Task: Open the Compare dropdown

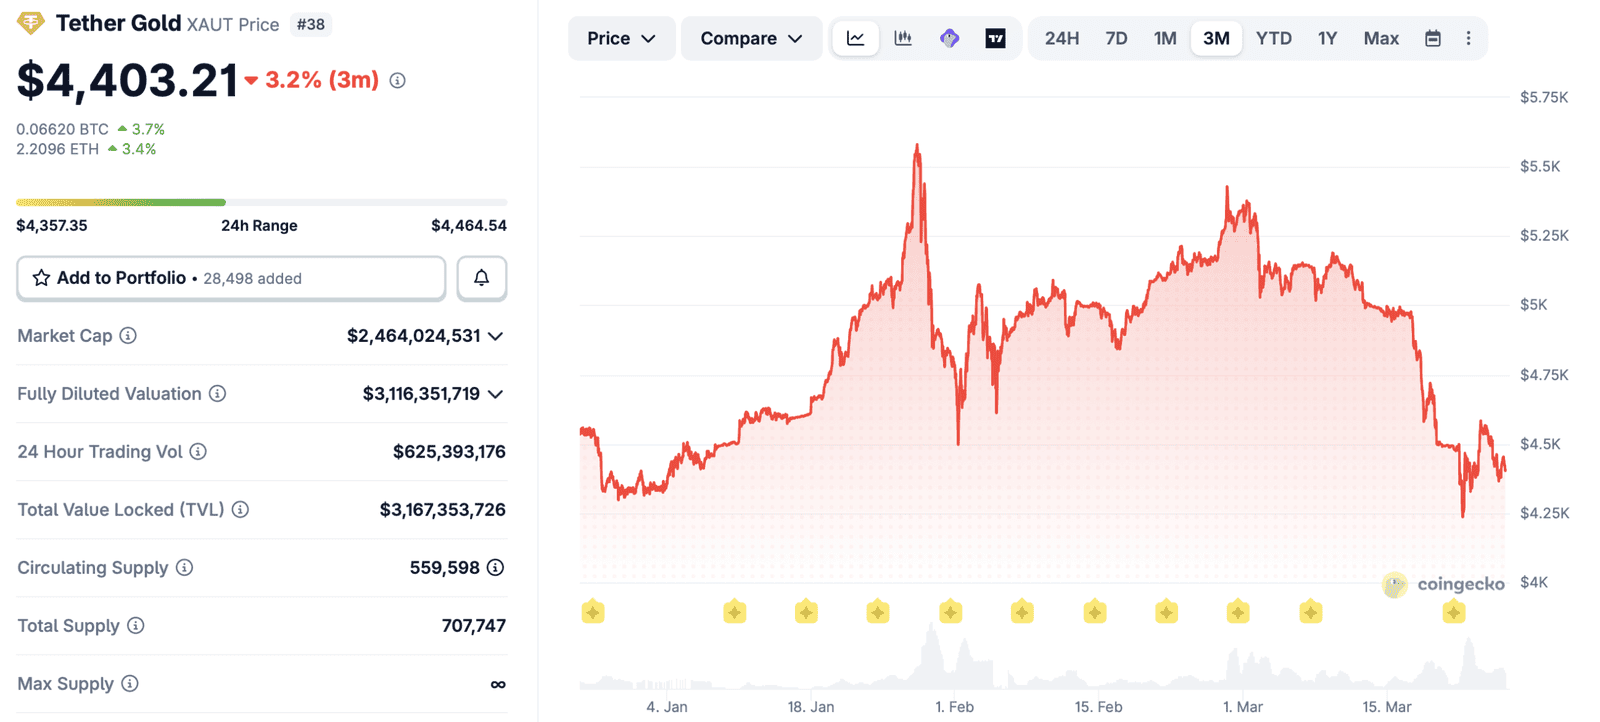Action: tap(751, 38)
